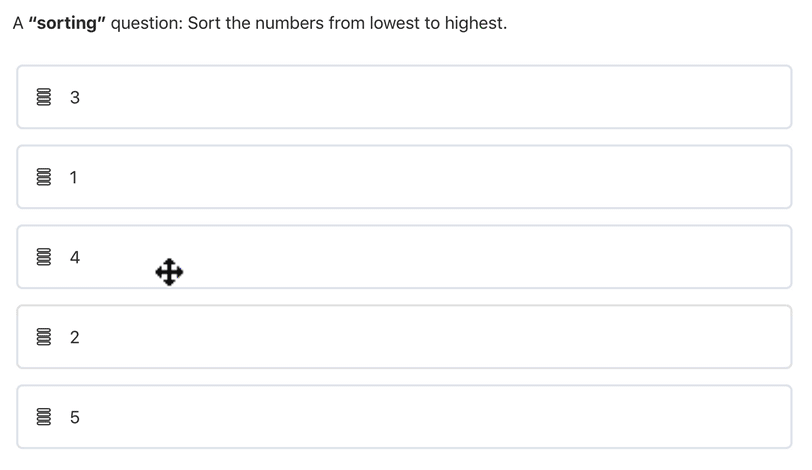Click the number 4 label

(x=75, y=258)
